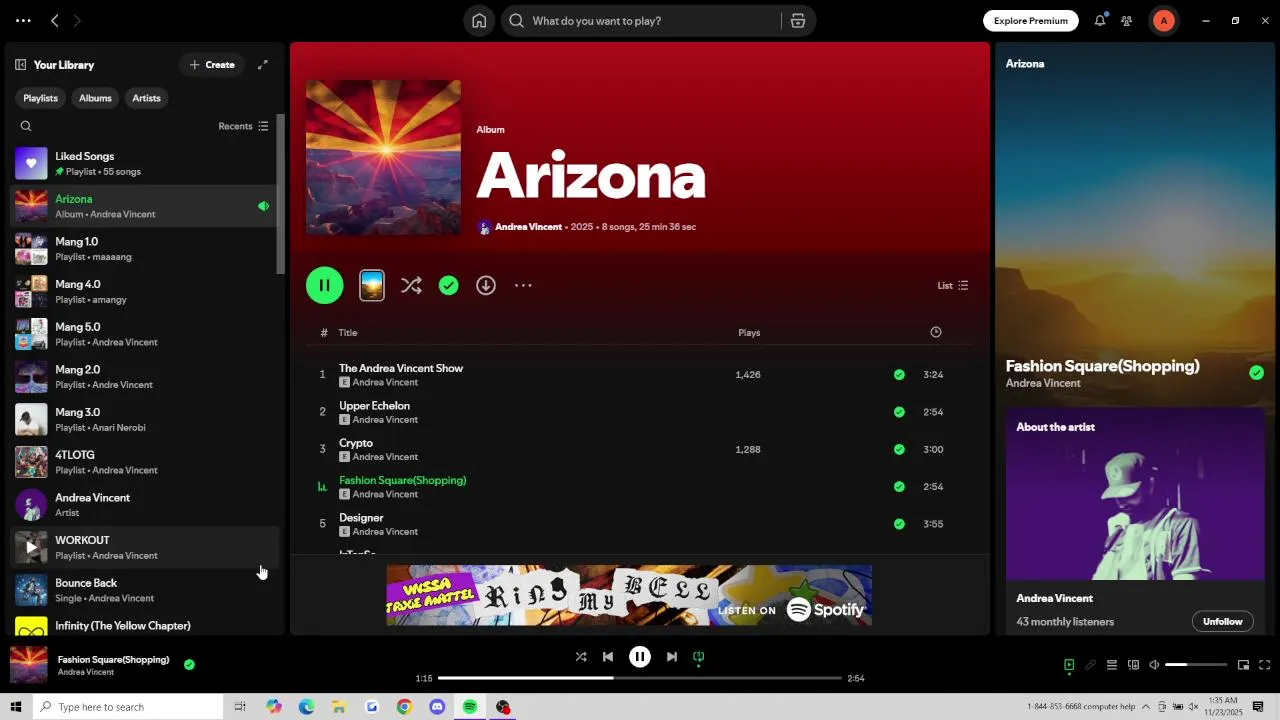
Task: Click the Ring My Bell Spotify ad banner
Action: tap(629, 595)
